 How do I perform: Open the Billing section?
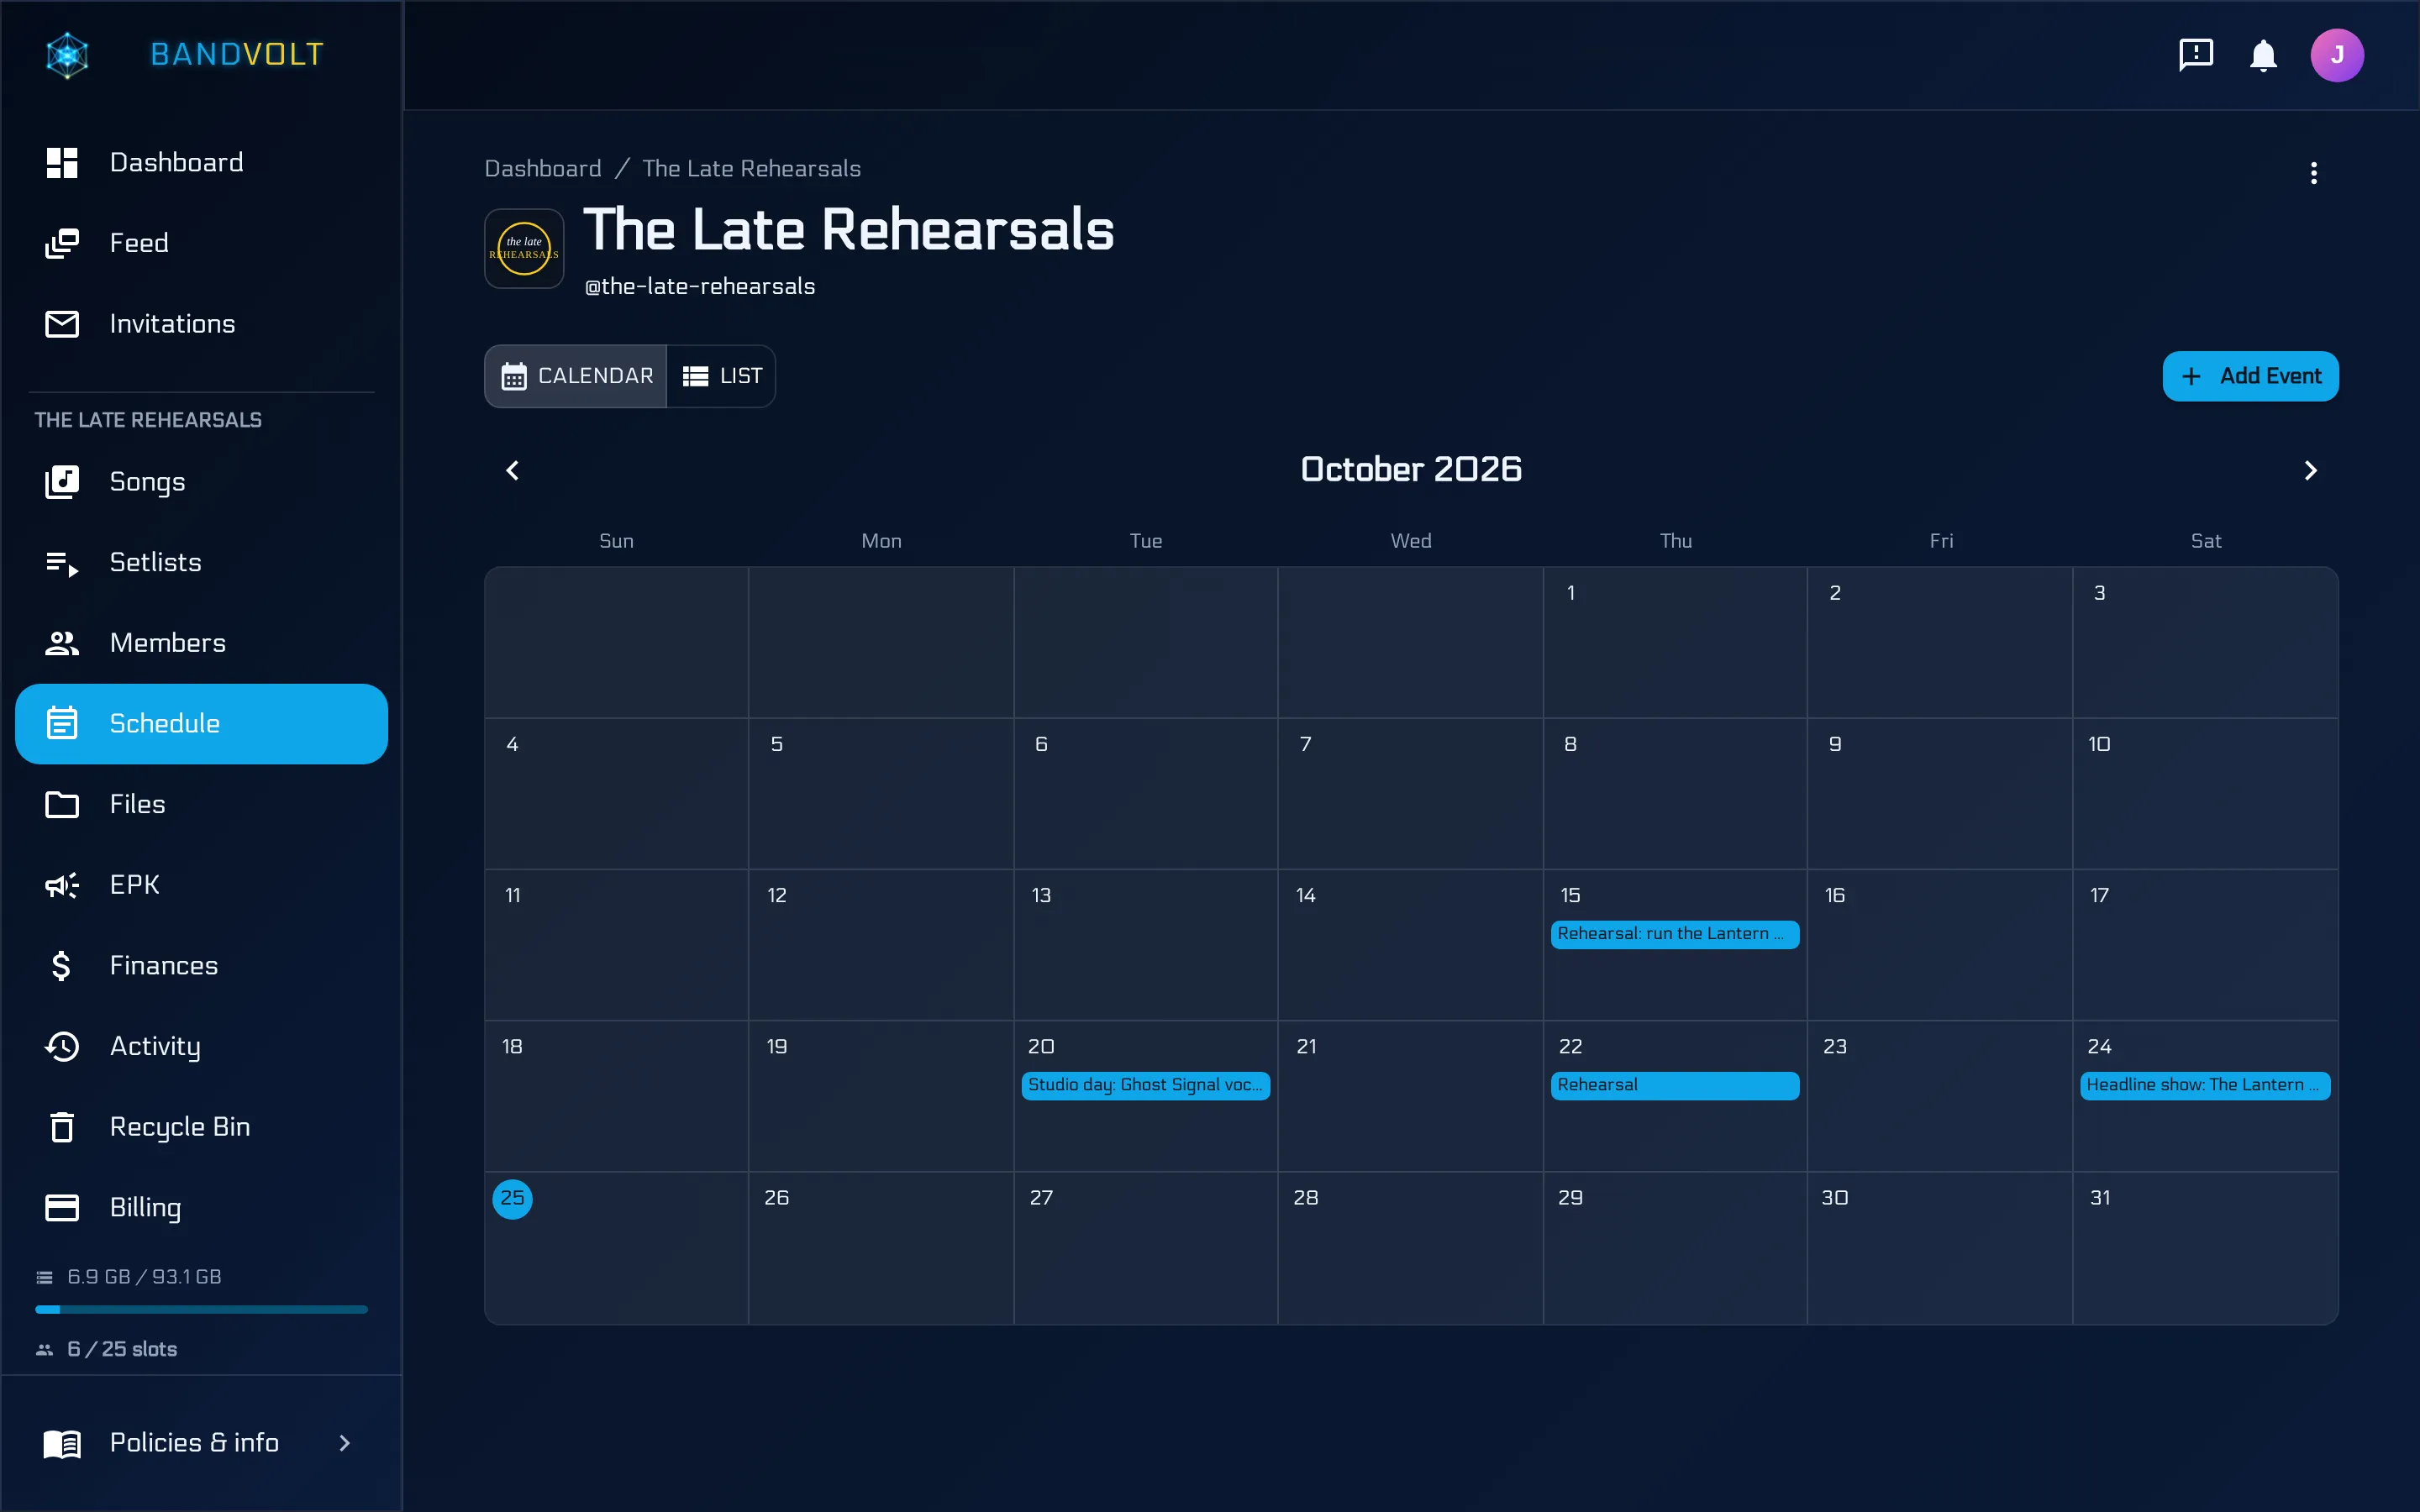(201, 1208)
